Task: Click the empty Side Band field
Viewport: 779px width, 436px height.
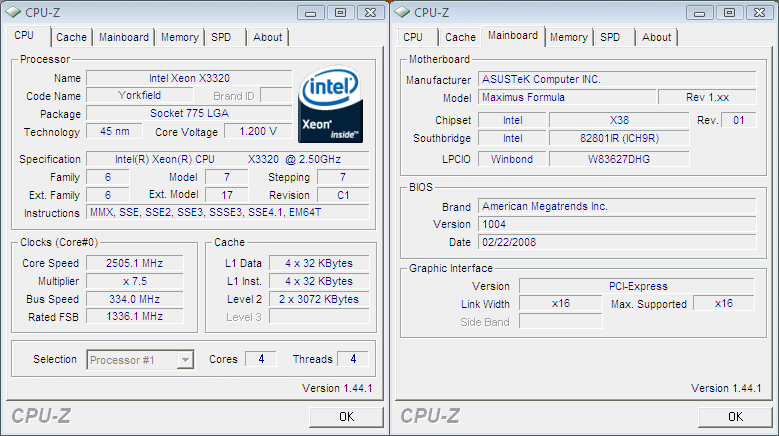Action: 561,321
